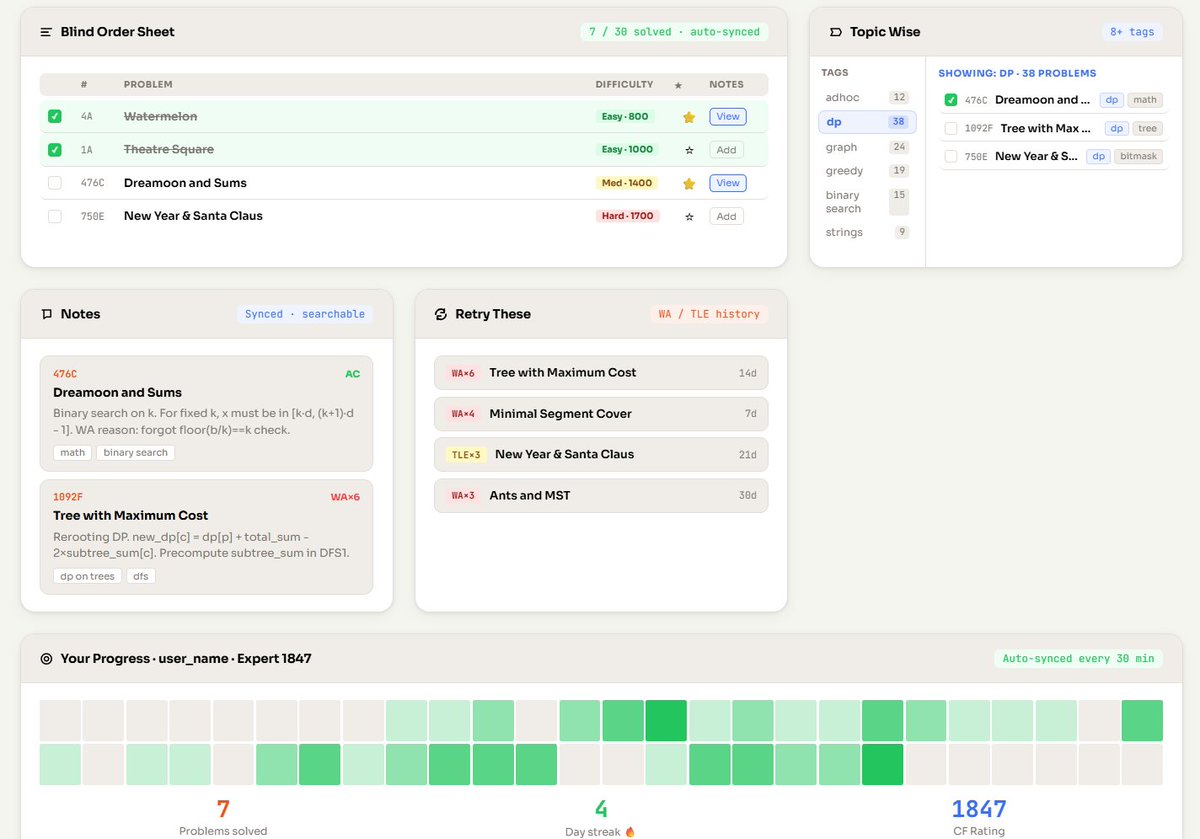Click the Med·1400 difficulty badge
Image resolution: width=1200 pixels, height=839 pixels.
tap(626, 183)
